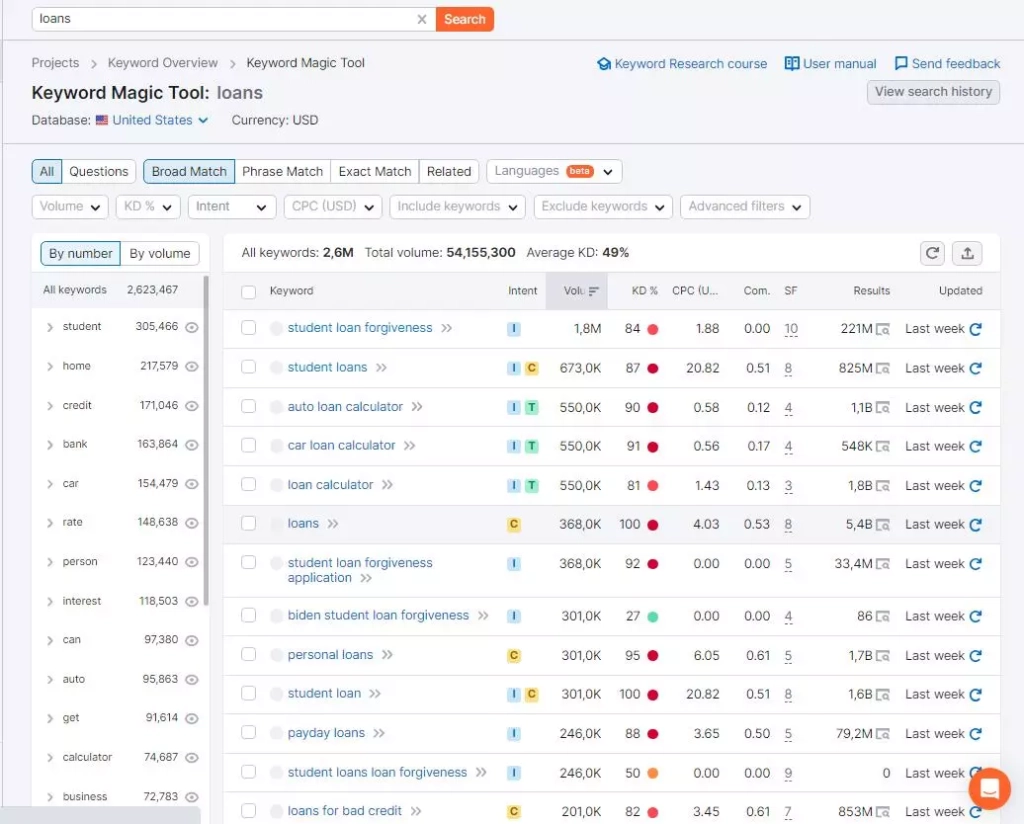This screenshot has width=1024, height=824.
Task: Add student loan keyword circle icon
Action: coord(276,694)
